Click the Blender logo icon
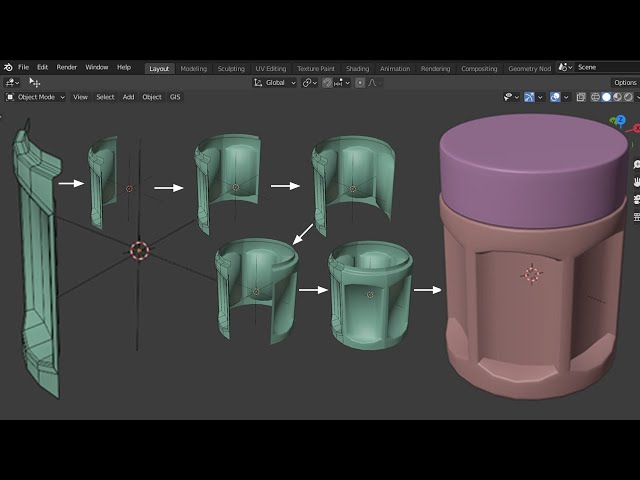 (8, 67)
